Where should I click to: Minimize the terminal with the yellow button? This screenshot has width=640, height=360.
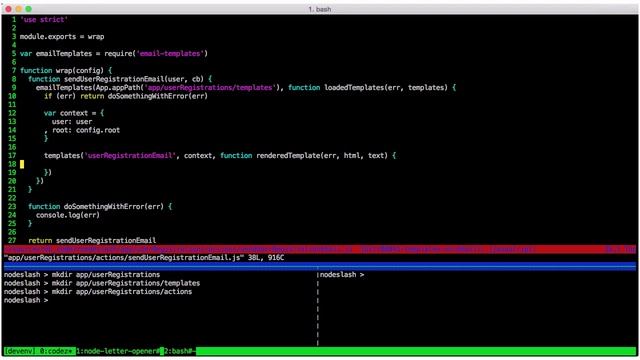coord(18,9)
